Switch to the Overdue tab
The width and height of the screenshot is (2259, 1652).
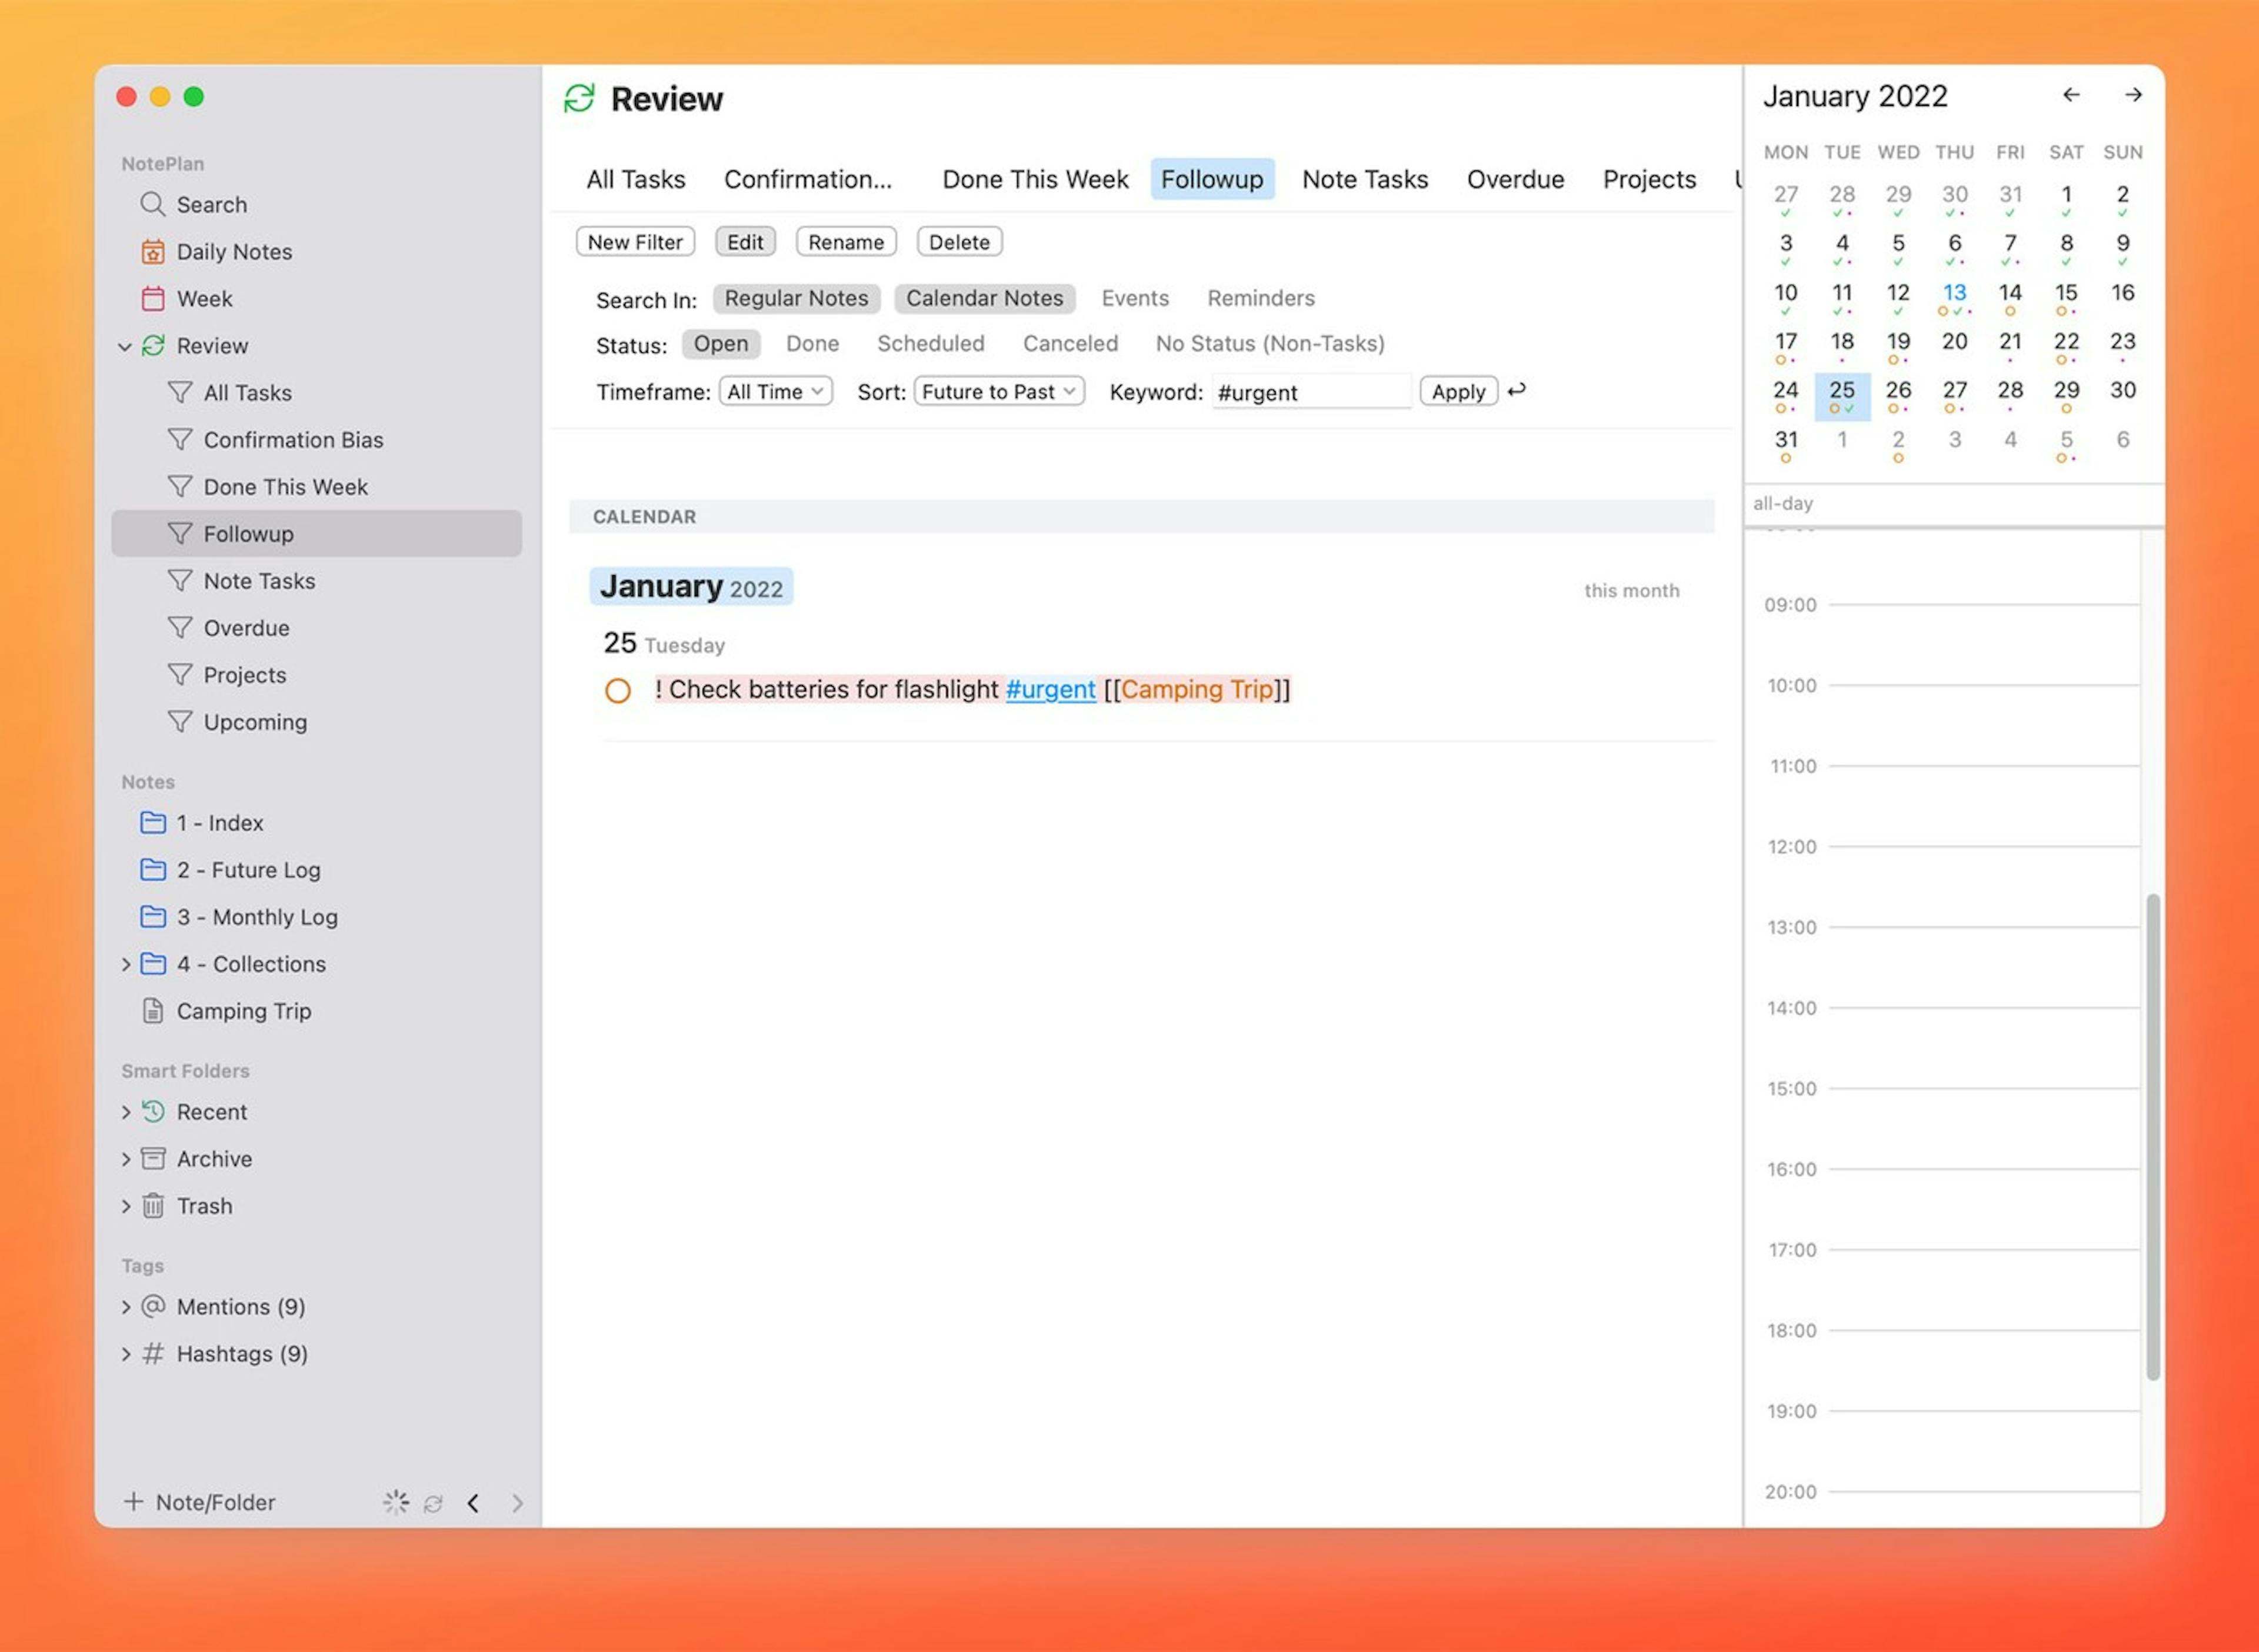(1515, 179)
